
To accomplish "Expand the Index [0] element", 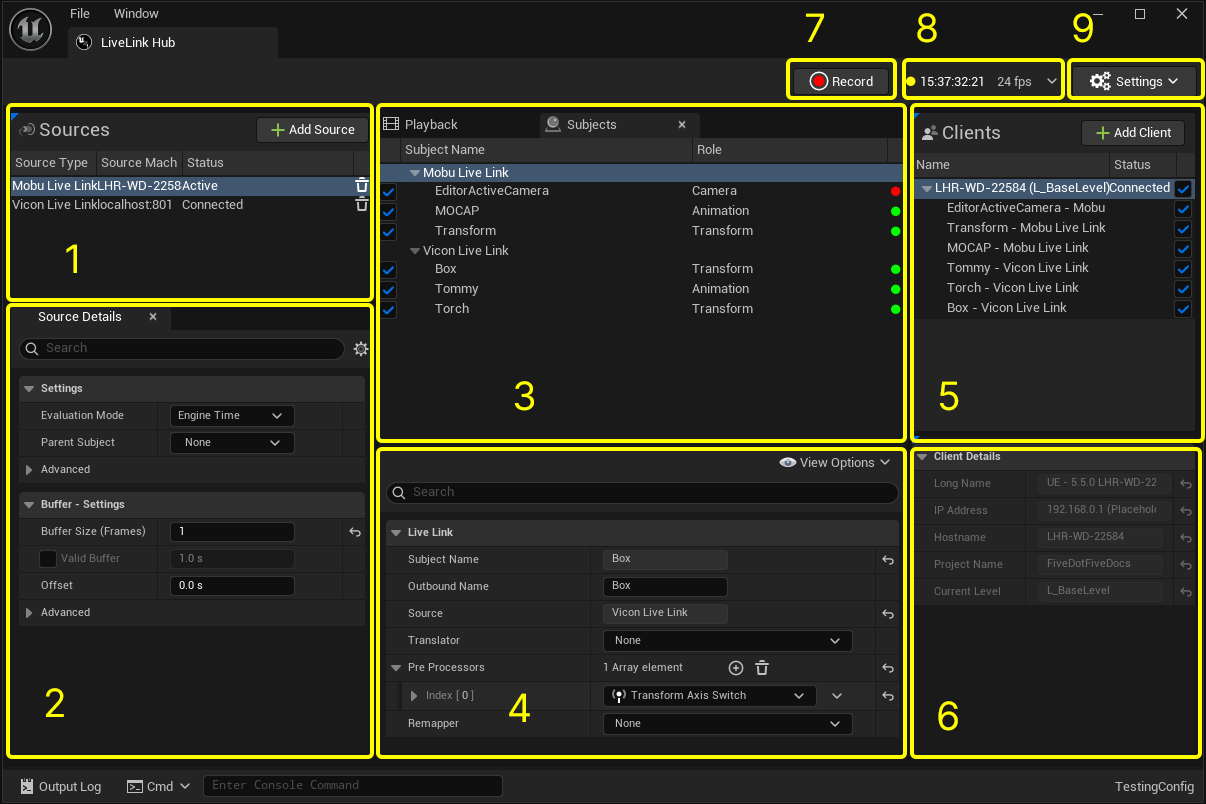I will pos(414,696).
